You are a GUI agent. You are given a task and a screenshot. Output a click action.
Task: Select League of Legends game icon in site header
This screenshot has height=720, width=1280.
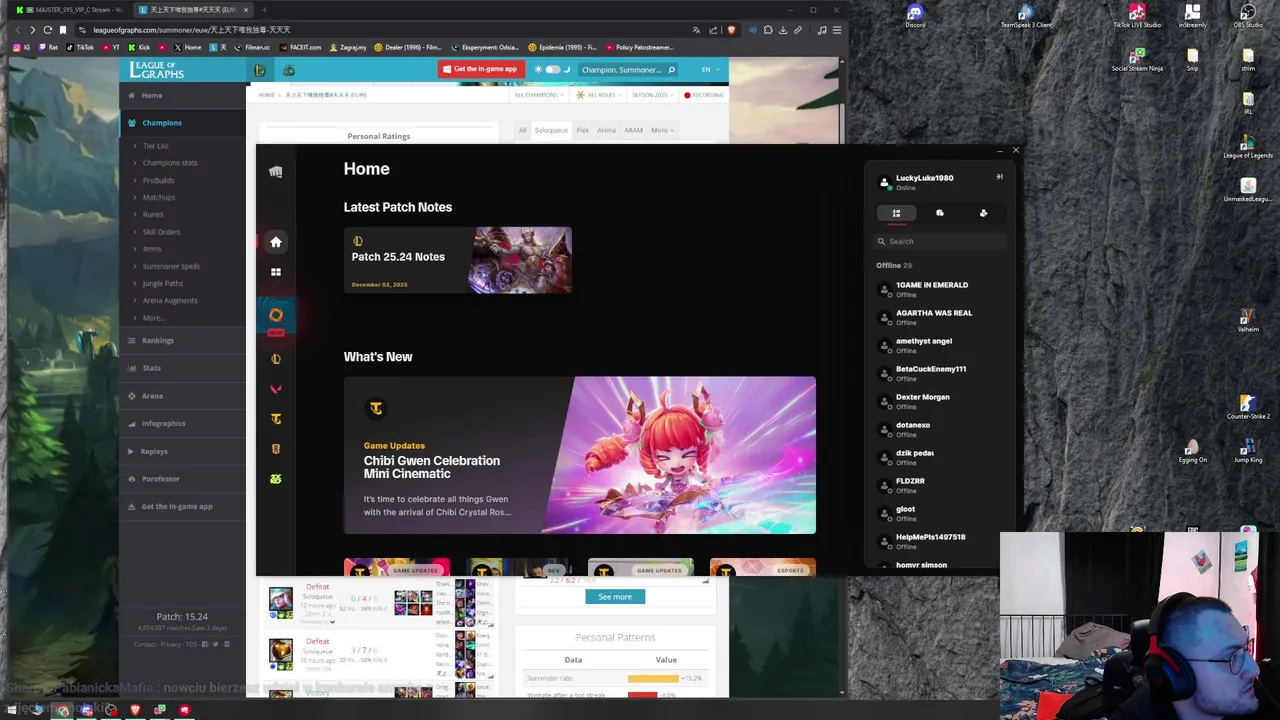(x=260, y=70)
